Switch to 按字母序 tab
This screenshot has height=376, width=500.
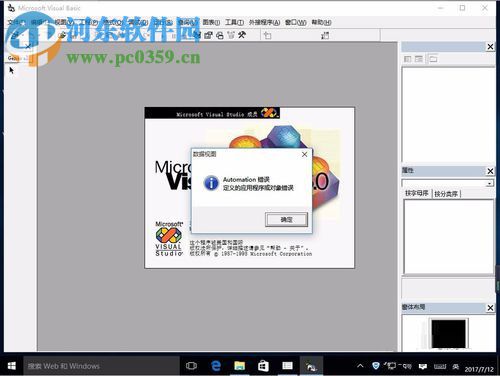tap(417, 193)
